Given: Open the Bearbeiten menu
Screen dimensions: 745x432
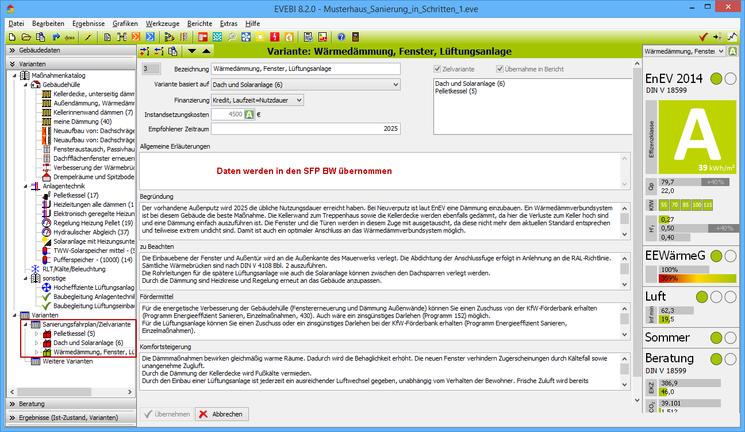Looking at the screenshot, I should click(x=48, y=23).
